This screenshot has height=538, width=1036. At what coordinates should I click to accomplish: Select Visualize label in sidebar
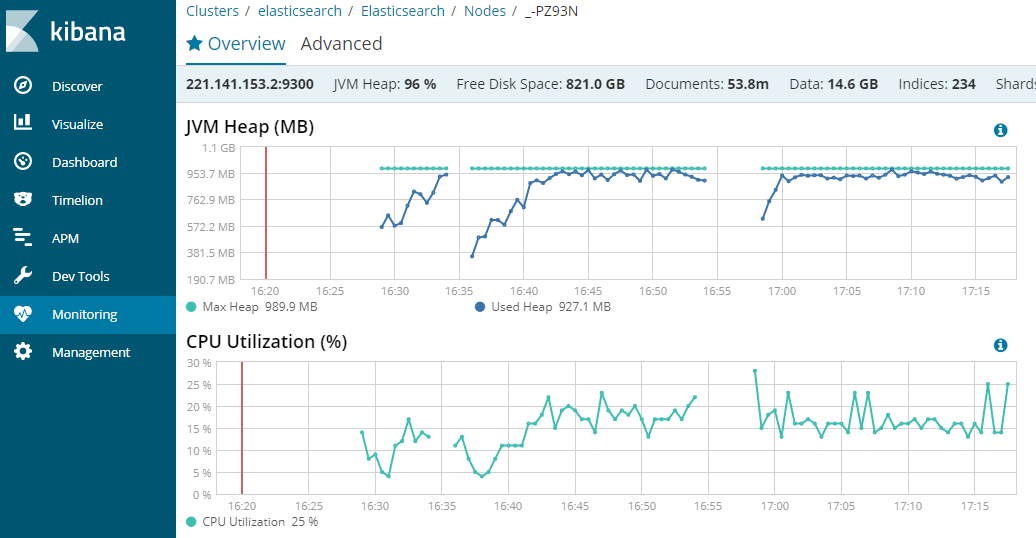click(77, 124)
